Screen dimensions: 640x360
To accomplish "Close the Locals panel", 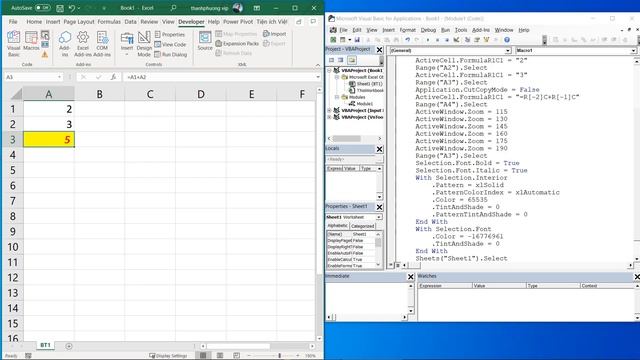I will (379, 149).
